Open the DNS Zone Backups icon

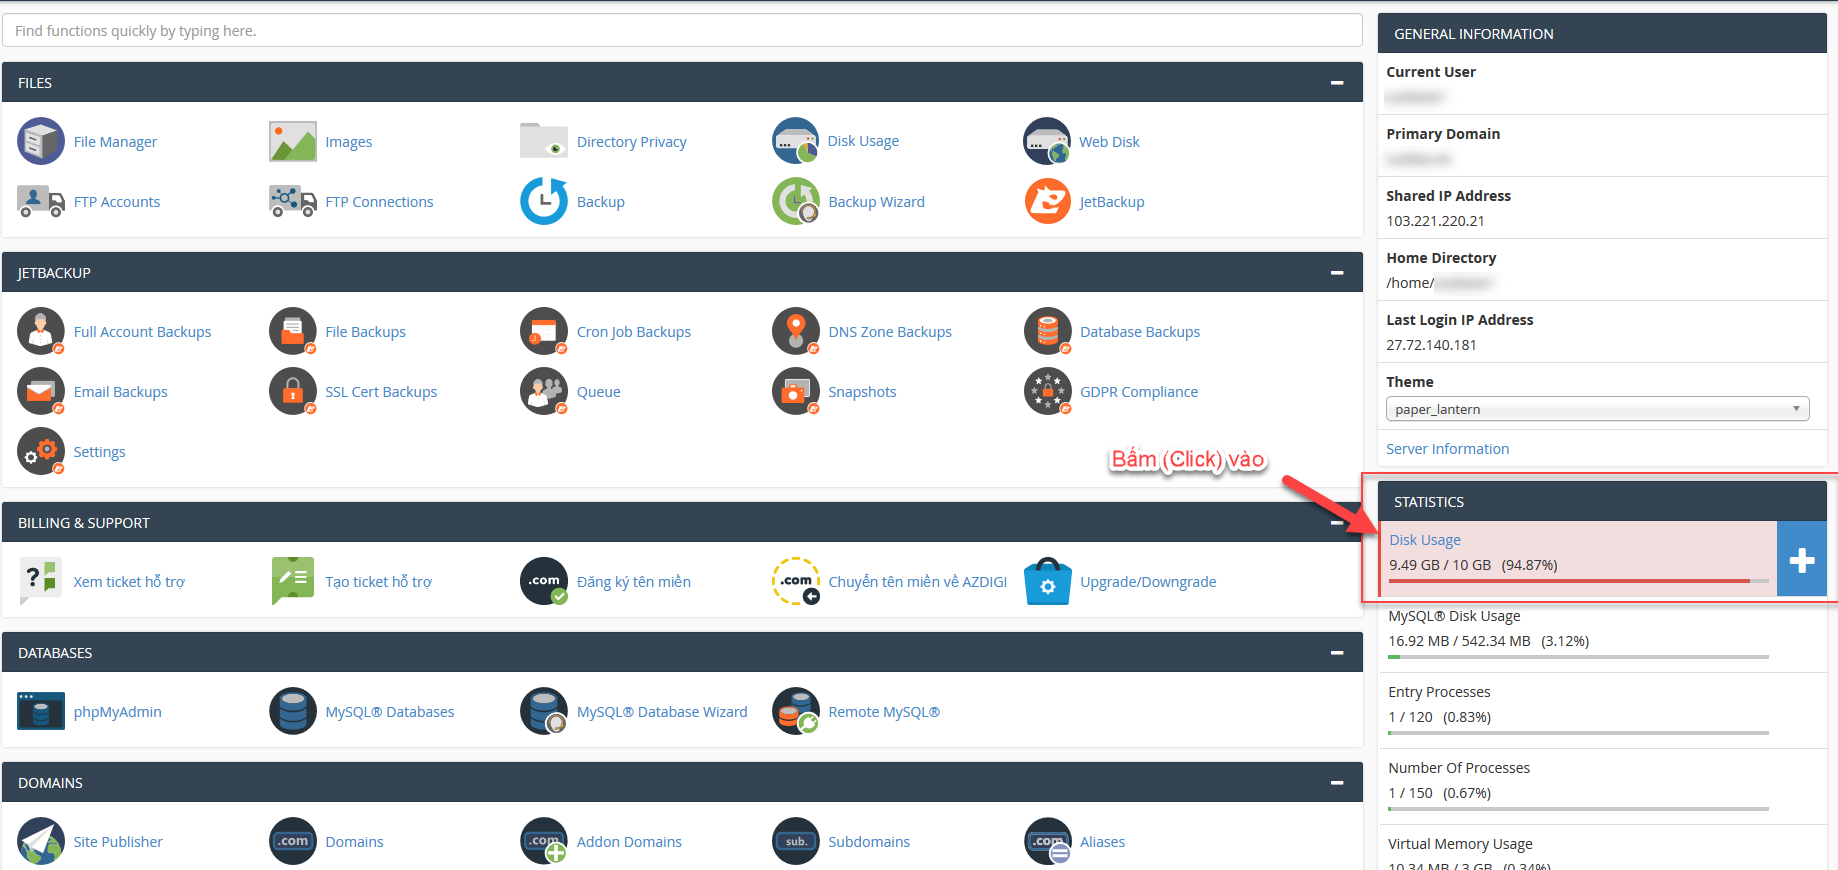tap(796, 331)
